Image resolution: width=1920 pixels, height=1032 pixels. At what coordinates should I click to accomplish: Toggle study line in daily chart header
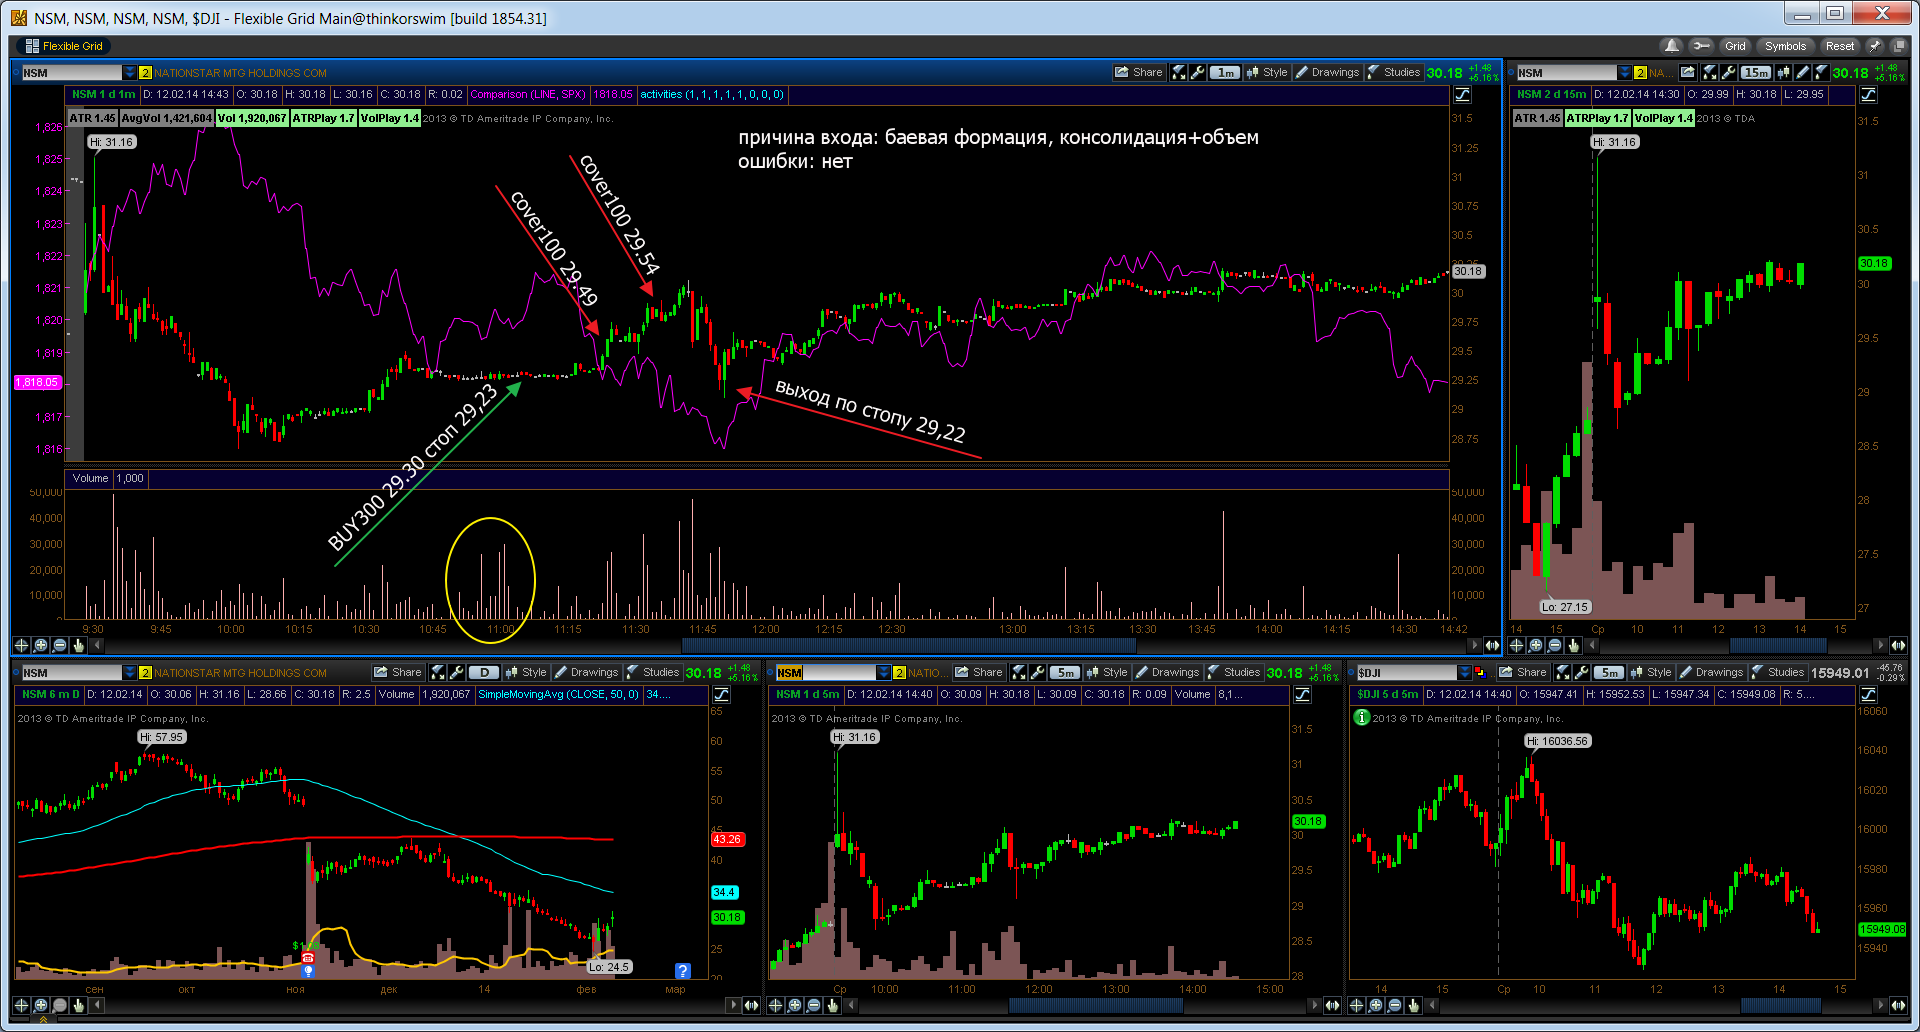click(721, 695)
